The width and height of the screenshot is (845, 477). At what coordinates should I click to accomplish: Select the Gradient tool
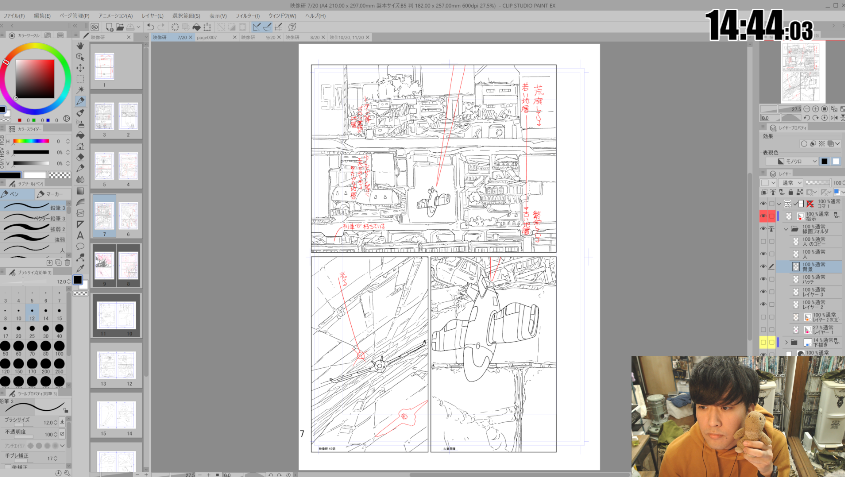(80, 191)
